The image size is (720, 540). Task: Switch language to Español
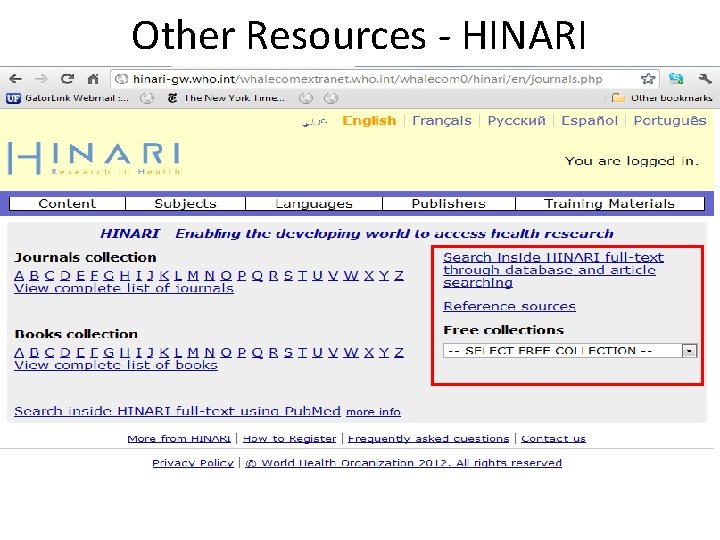590,121
